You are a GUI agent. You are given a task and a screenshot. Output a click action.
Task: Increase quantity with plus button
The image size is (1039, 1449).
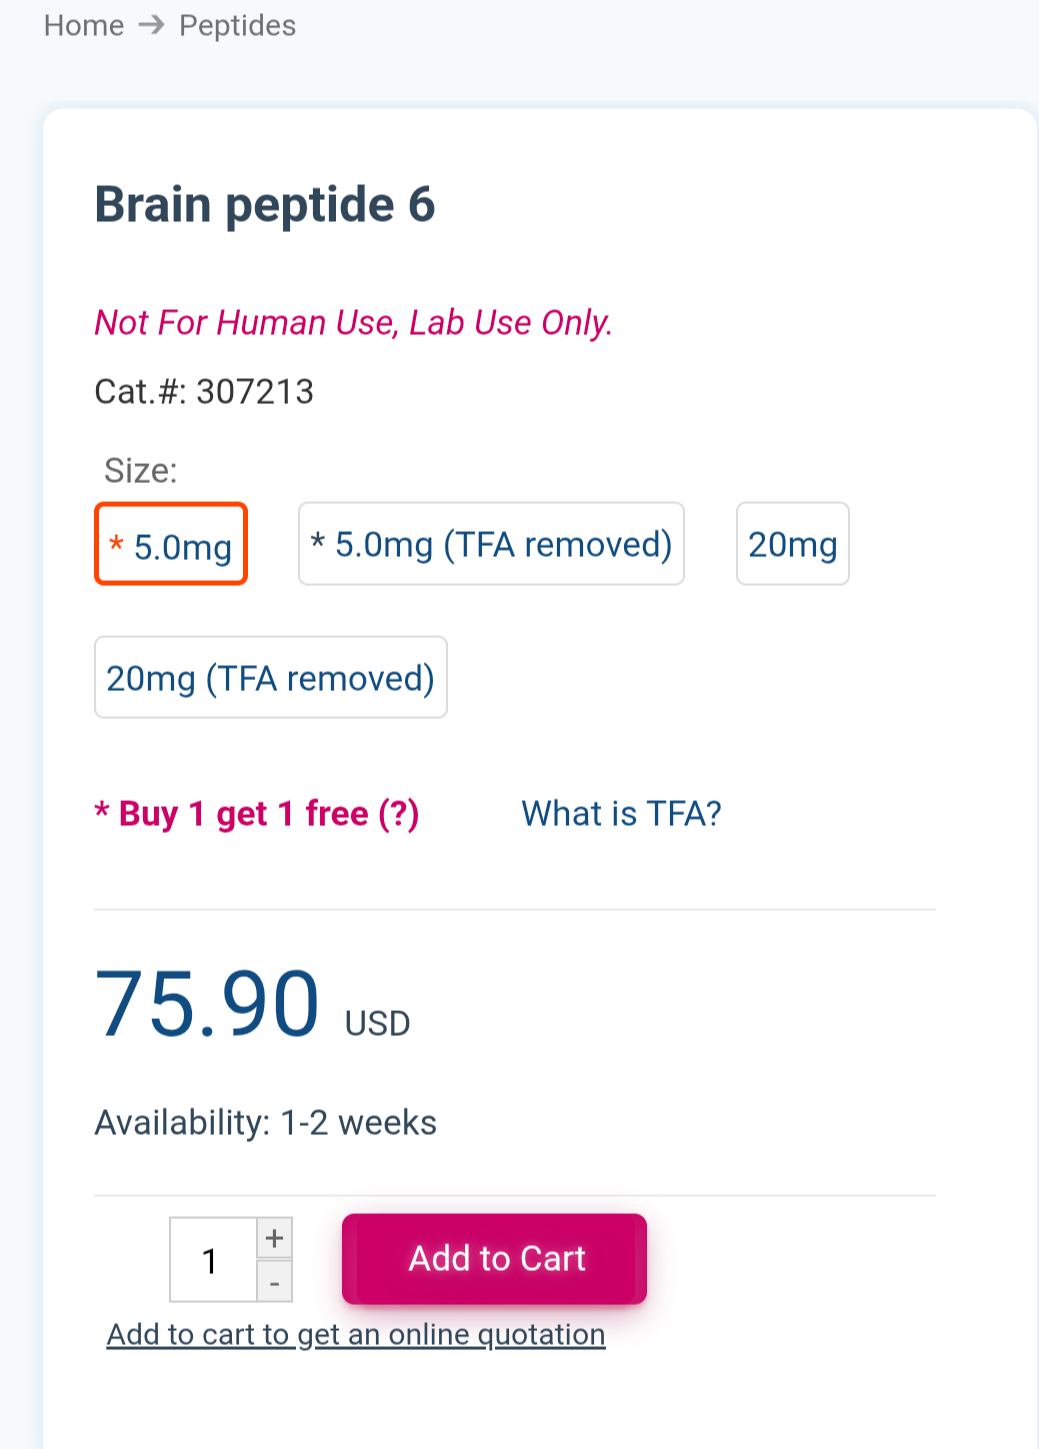[x=275, y=1239]
